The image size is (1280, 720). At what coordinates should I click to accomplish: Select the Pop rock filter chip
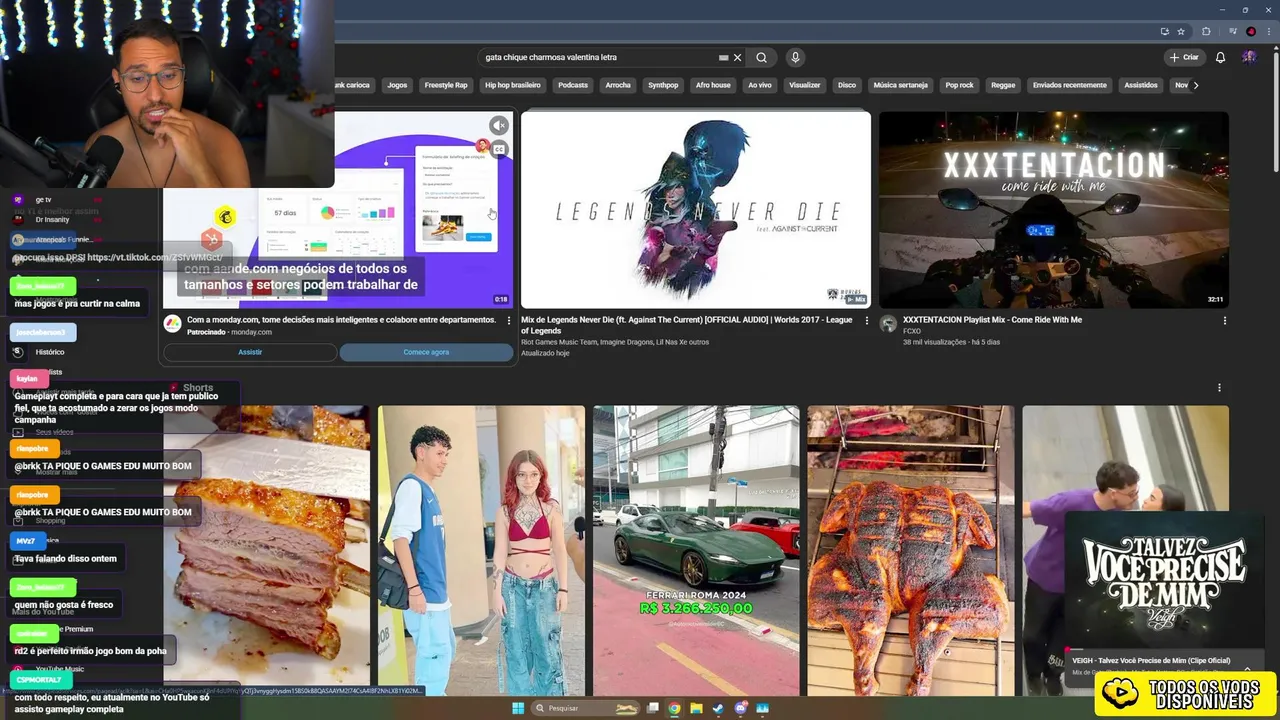(959, 85)
